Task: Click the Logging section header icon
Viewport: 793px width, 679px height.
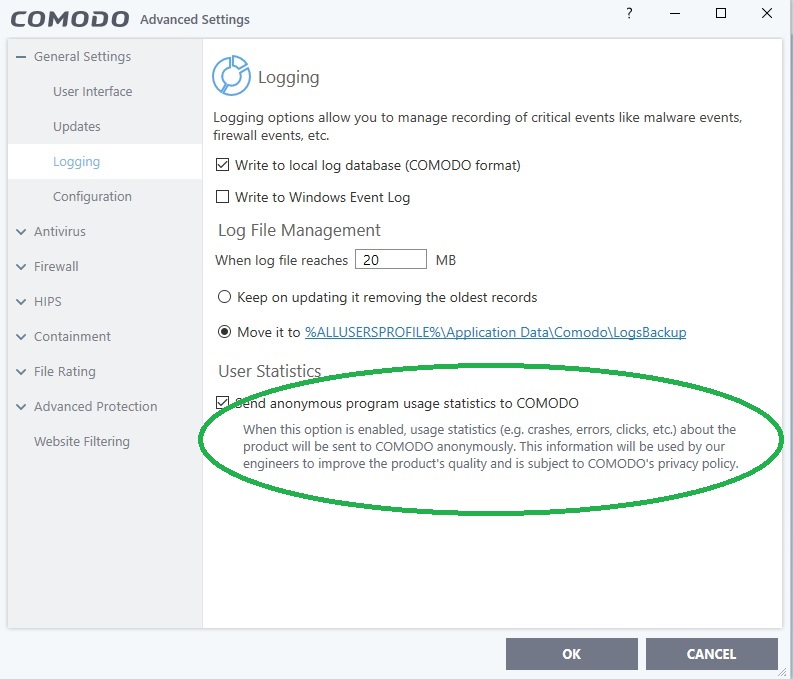Action: pyautogui.click(x=231, y=77)
